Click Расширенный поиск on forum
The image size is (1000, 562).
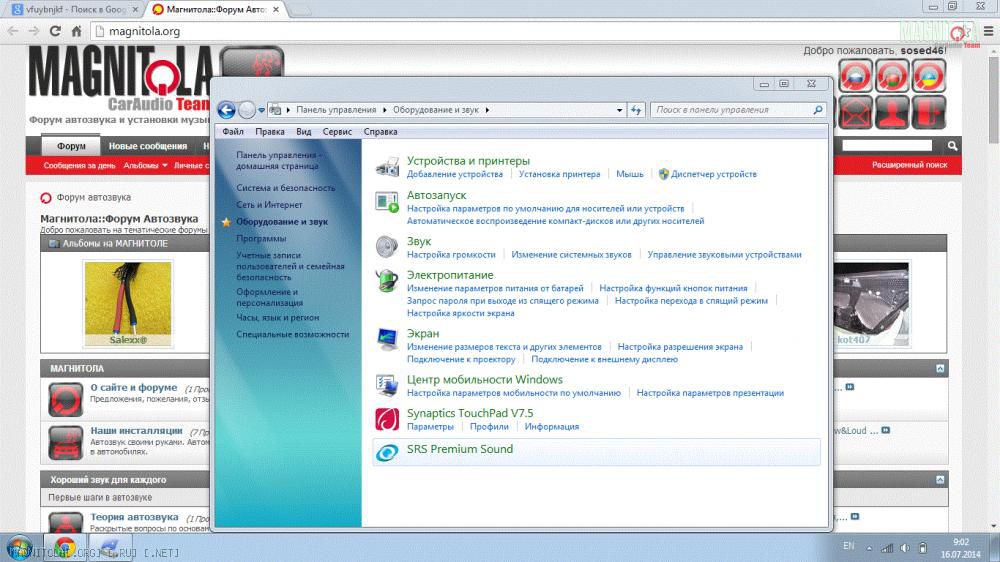click(x=909, y=165)
